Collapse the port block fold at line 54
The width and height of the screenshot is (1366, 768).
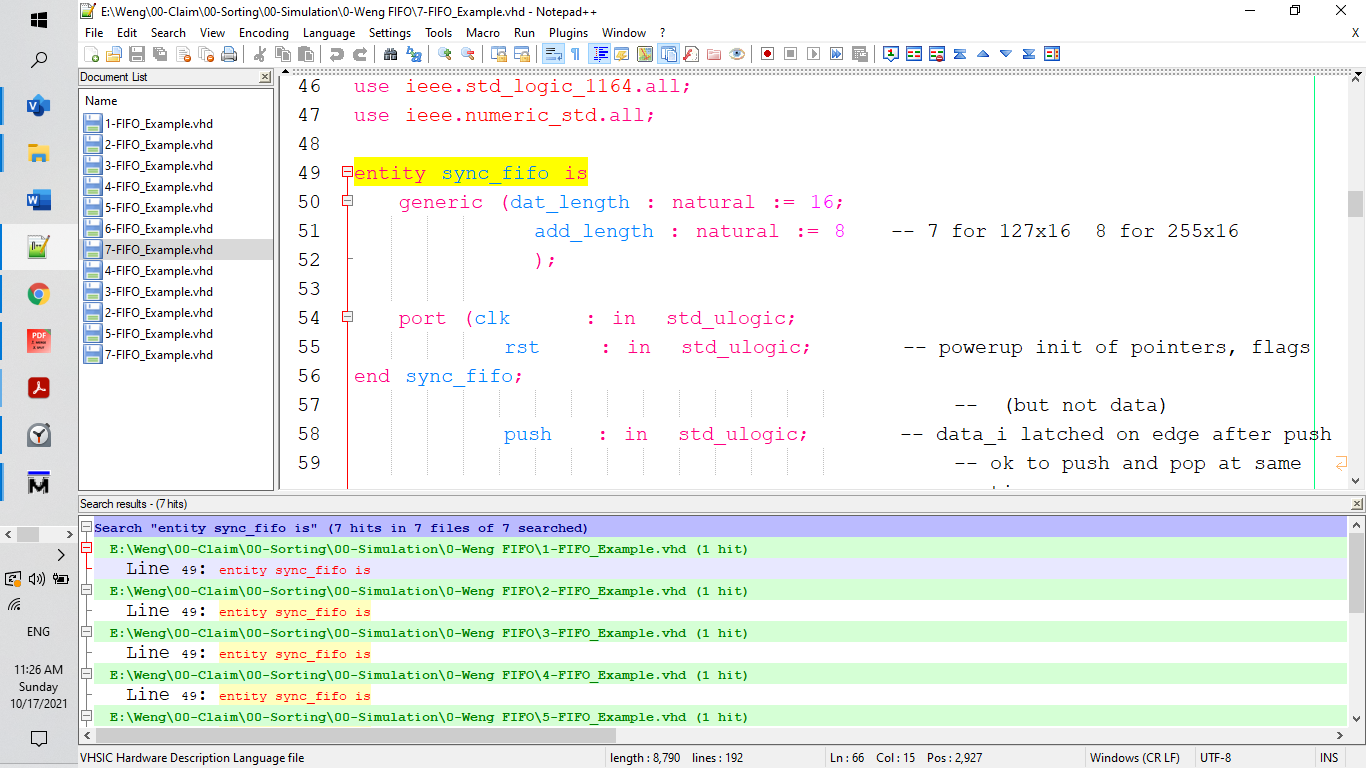click(x=347, y=317)
